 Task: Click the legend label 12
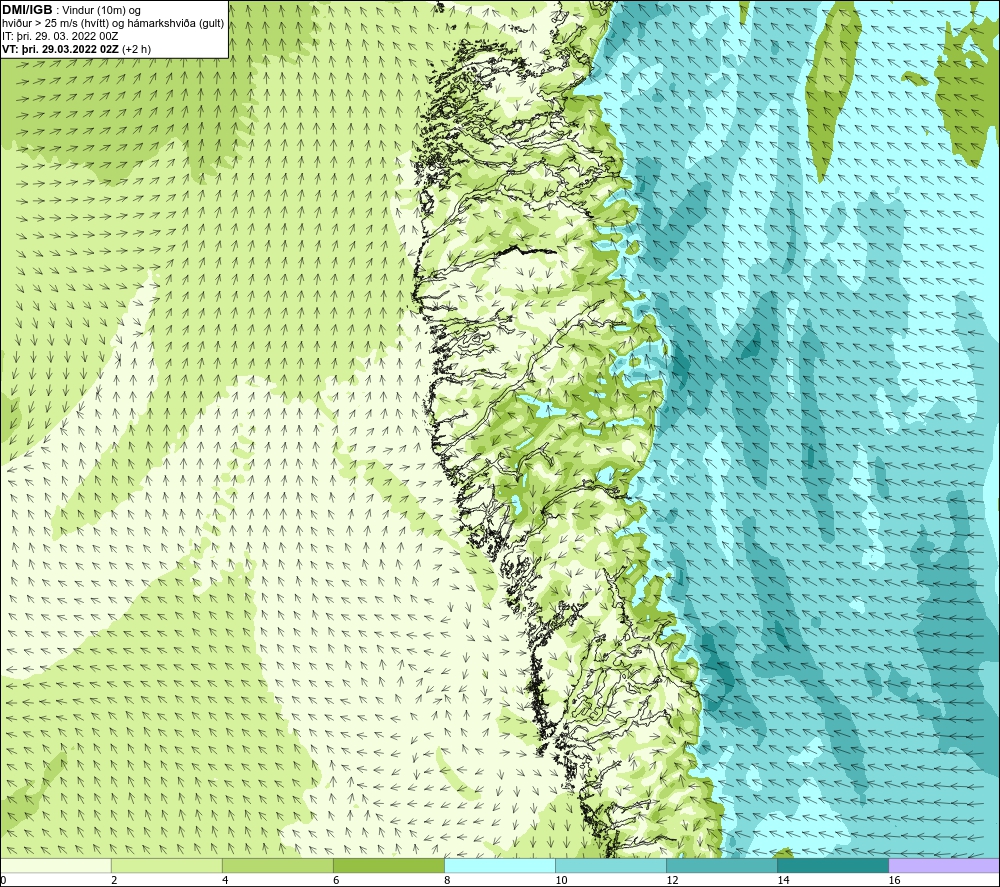[672, 880]
